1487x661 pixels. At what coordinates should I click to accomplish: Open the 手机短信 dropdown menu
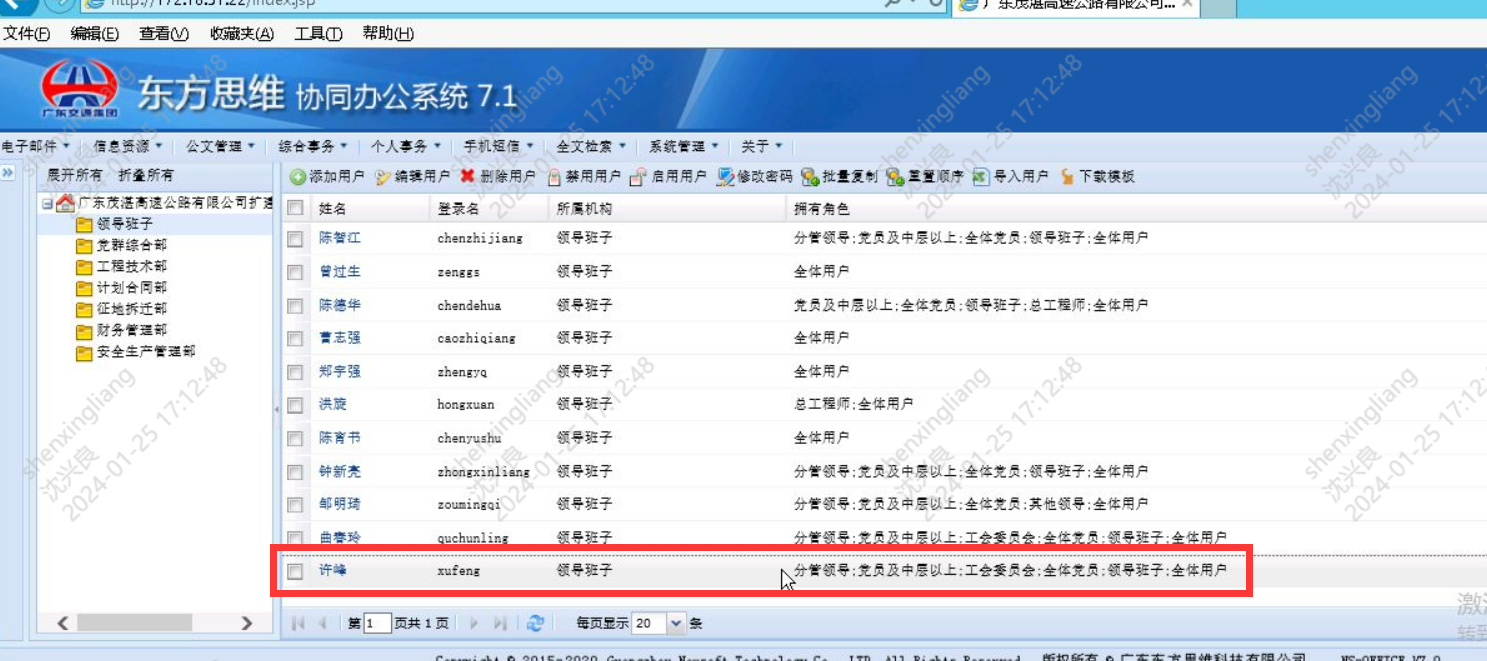point(498,146)
